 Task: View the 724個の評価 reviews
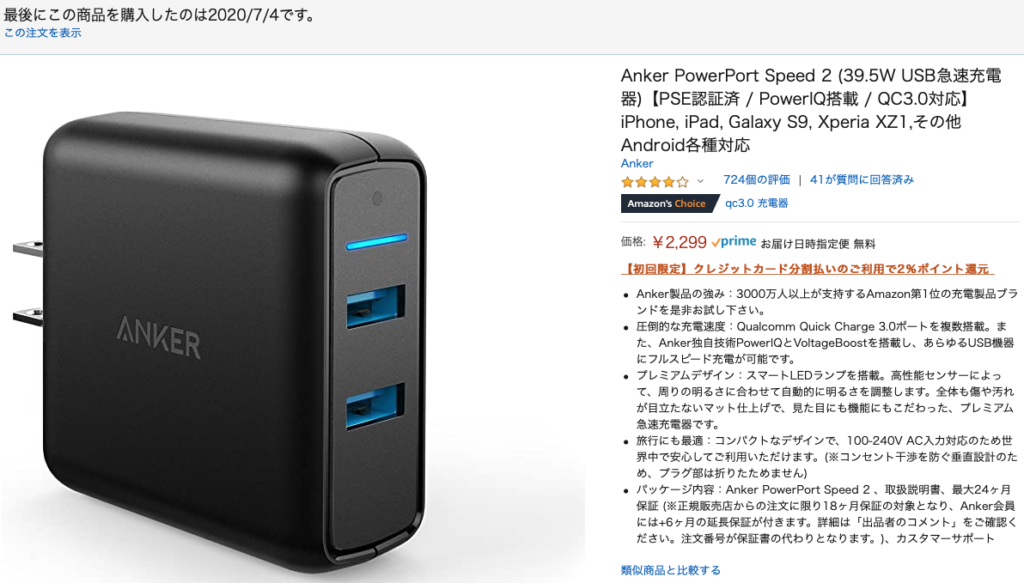click(x=756, y=180)
